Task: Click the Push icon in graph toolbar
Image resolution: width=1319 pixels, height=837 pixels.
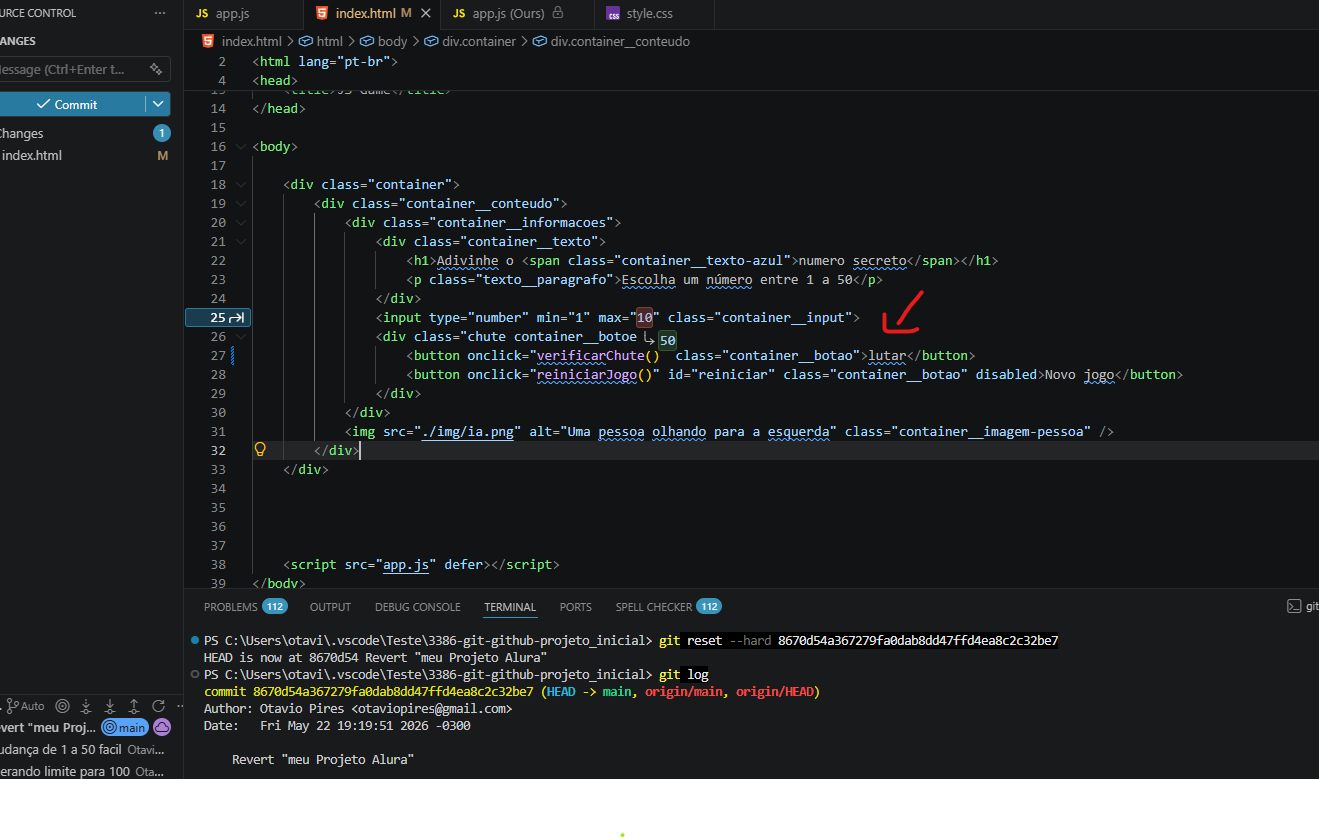Action: pos(134,706)
